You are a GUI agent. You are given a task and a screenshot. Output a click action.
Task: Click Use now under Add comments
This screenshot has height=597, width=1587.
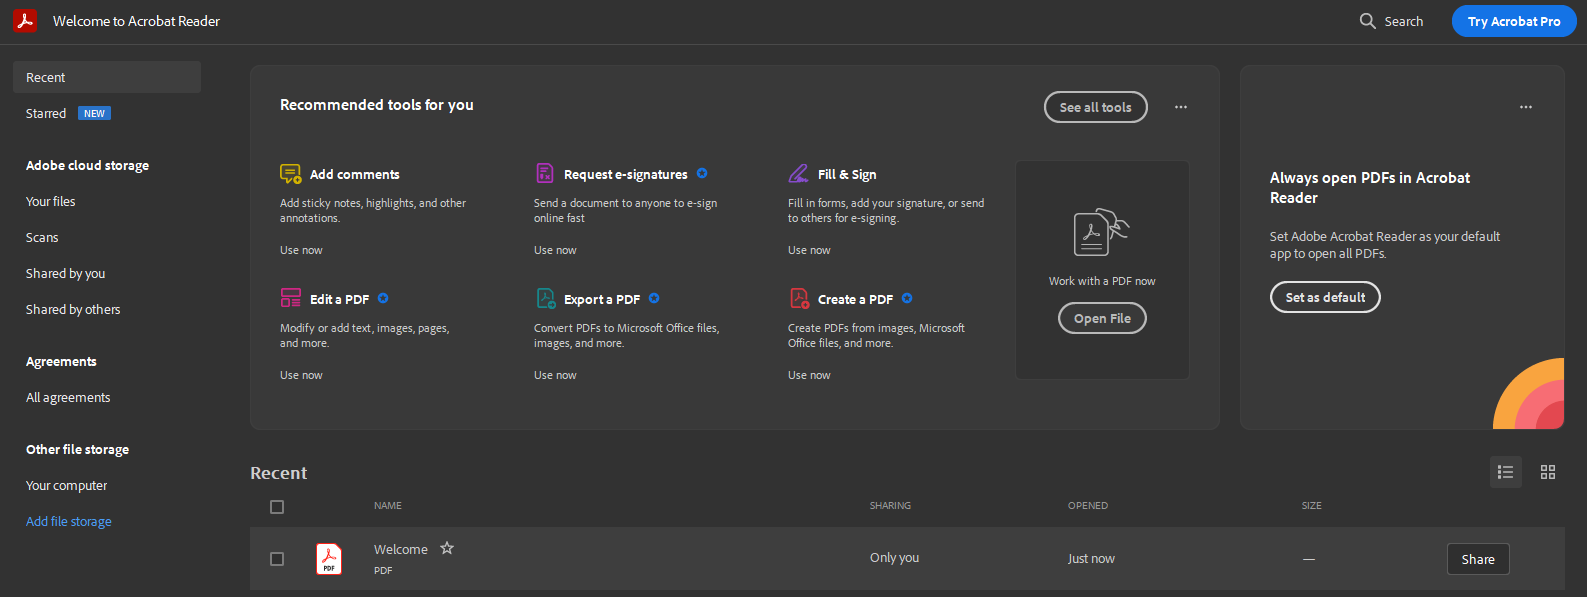[301, 250]
